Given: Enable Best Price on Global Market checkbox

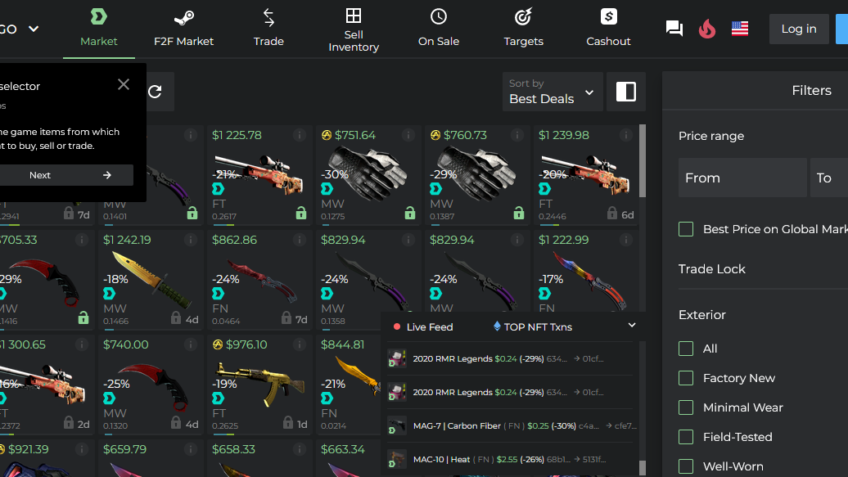Looking at the screenshot, I should pos(686,229).
